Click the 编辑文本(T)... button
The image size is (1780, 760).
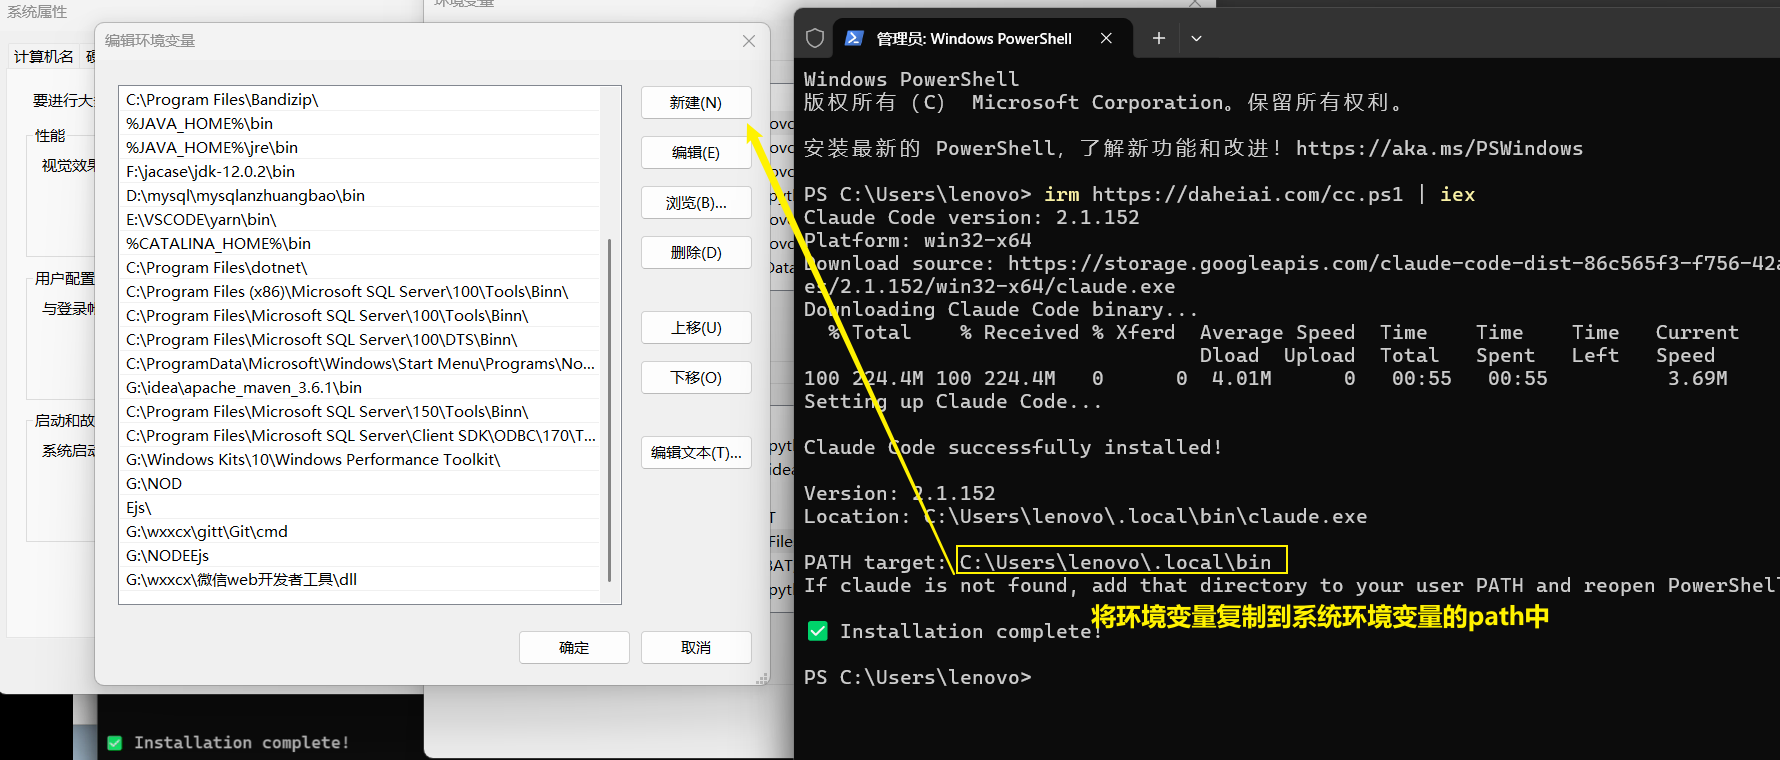pos(696,453)
